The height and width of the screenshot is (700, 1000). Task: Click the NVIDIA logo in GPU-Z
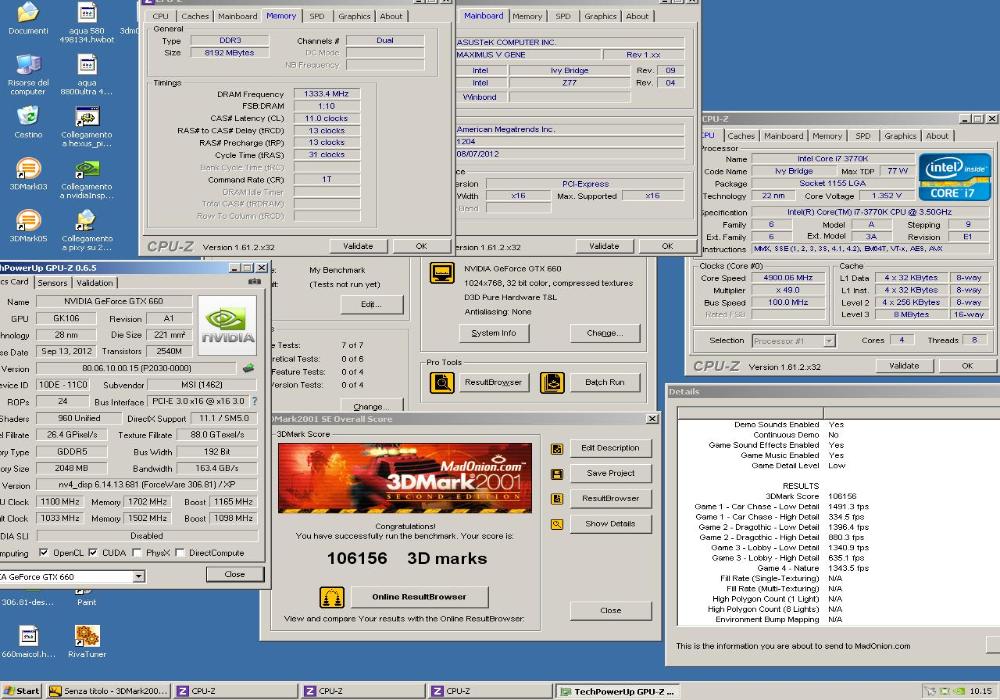(228, 325)
